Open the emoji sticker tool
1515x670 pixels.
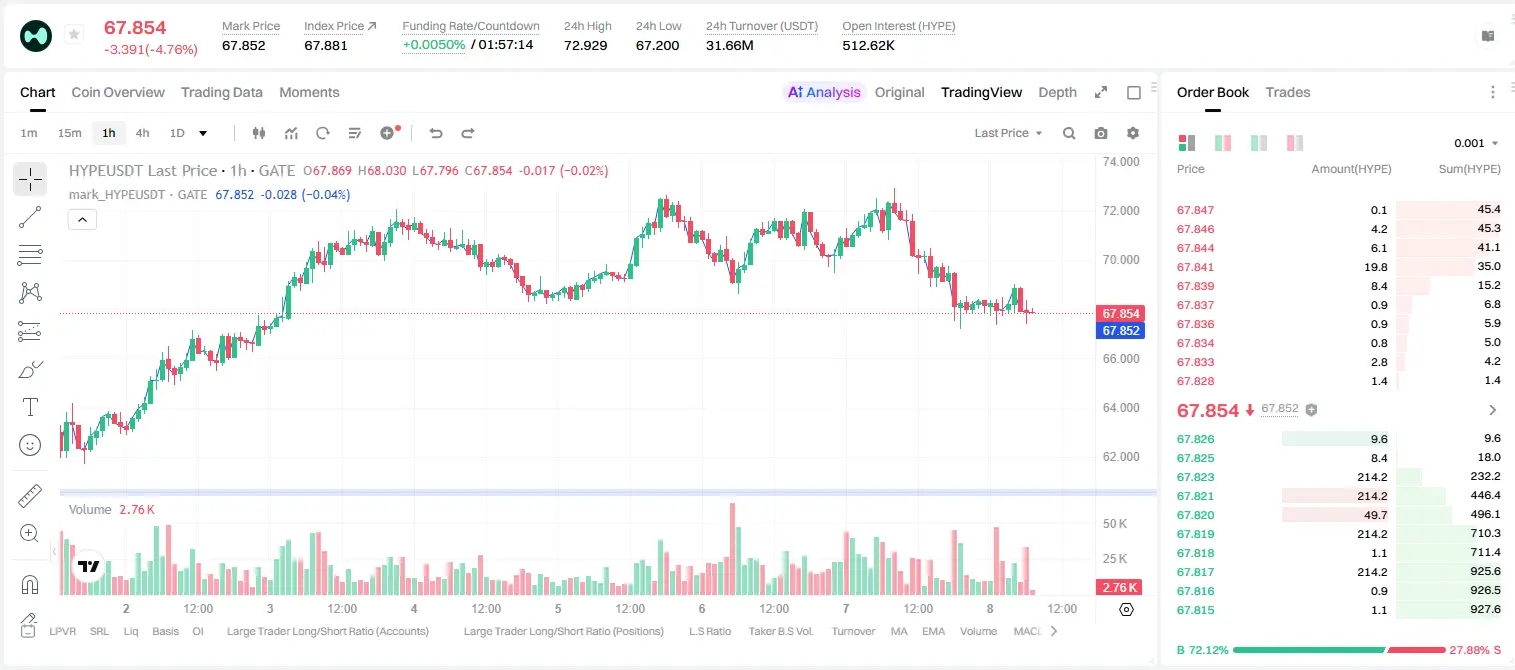(30, 445)
